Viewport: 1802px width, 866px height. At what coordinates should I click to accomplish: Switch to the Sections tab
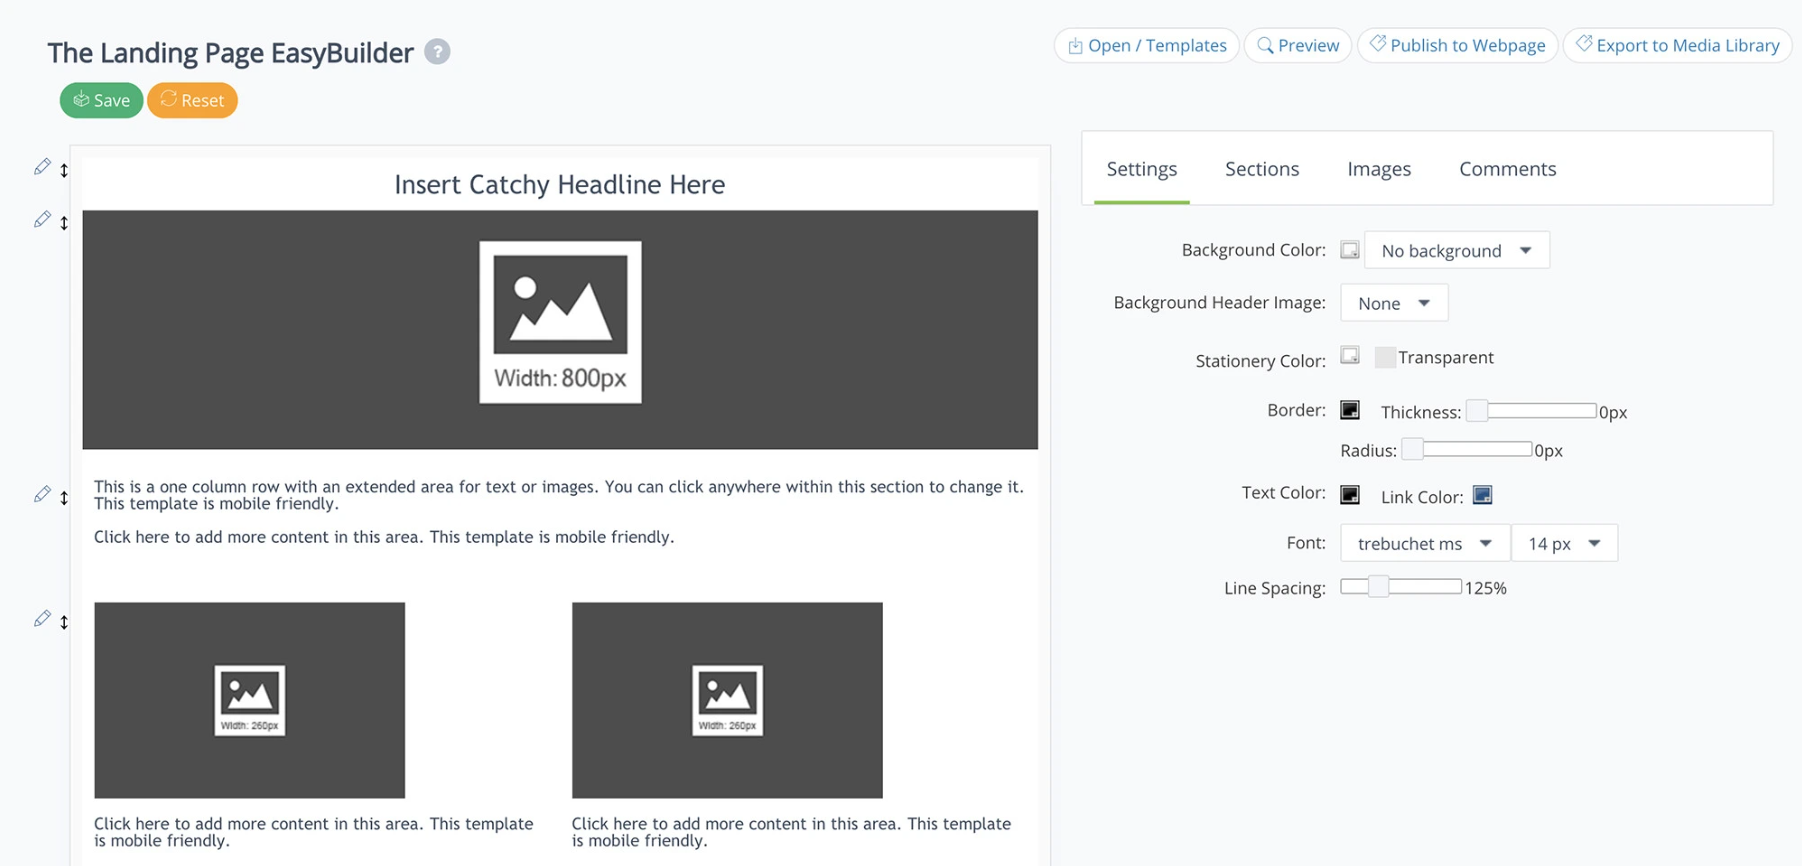point(1262,169)
